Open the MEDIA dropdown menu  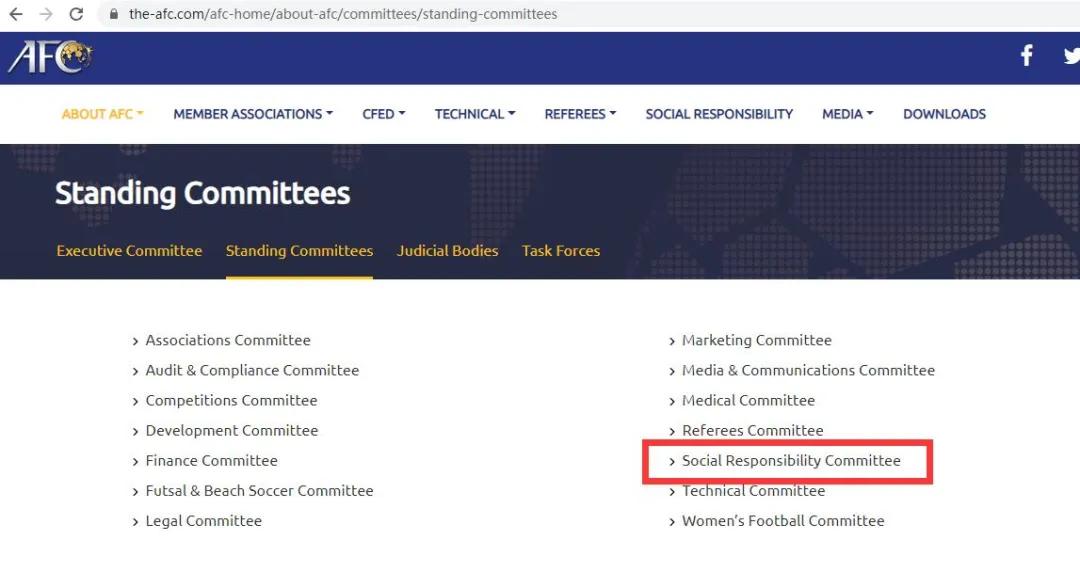pyautogui.click(x=847, y=114)
